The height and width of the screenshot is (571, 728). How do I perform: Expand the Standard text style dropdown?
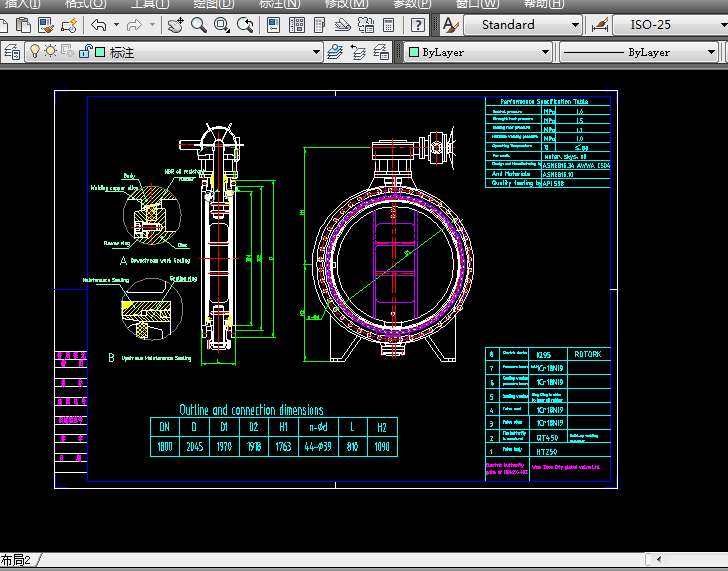pyautogui.click(x=575, y=25)
